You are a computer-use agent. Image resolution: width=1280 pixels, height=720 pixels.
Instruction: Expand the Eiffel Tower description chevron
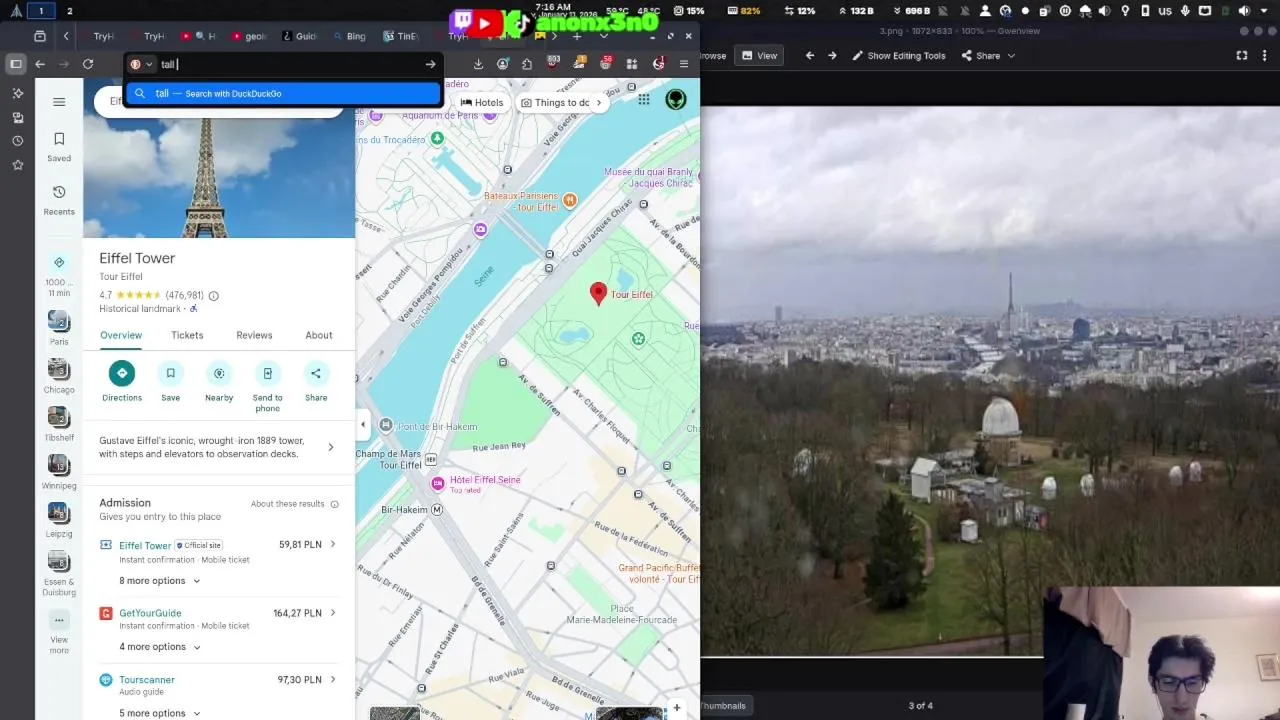point(331,447)
